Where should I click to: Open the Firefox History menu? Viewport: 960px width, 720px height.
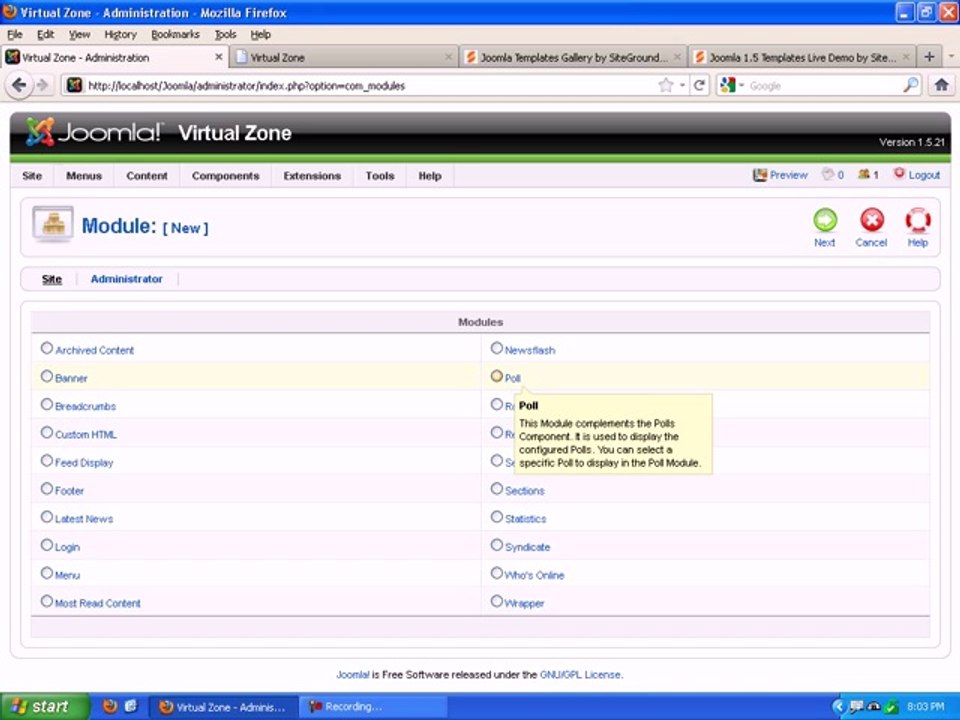120,34
